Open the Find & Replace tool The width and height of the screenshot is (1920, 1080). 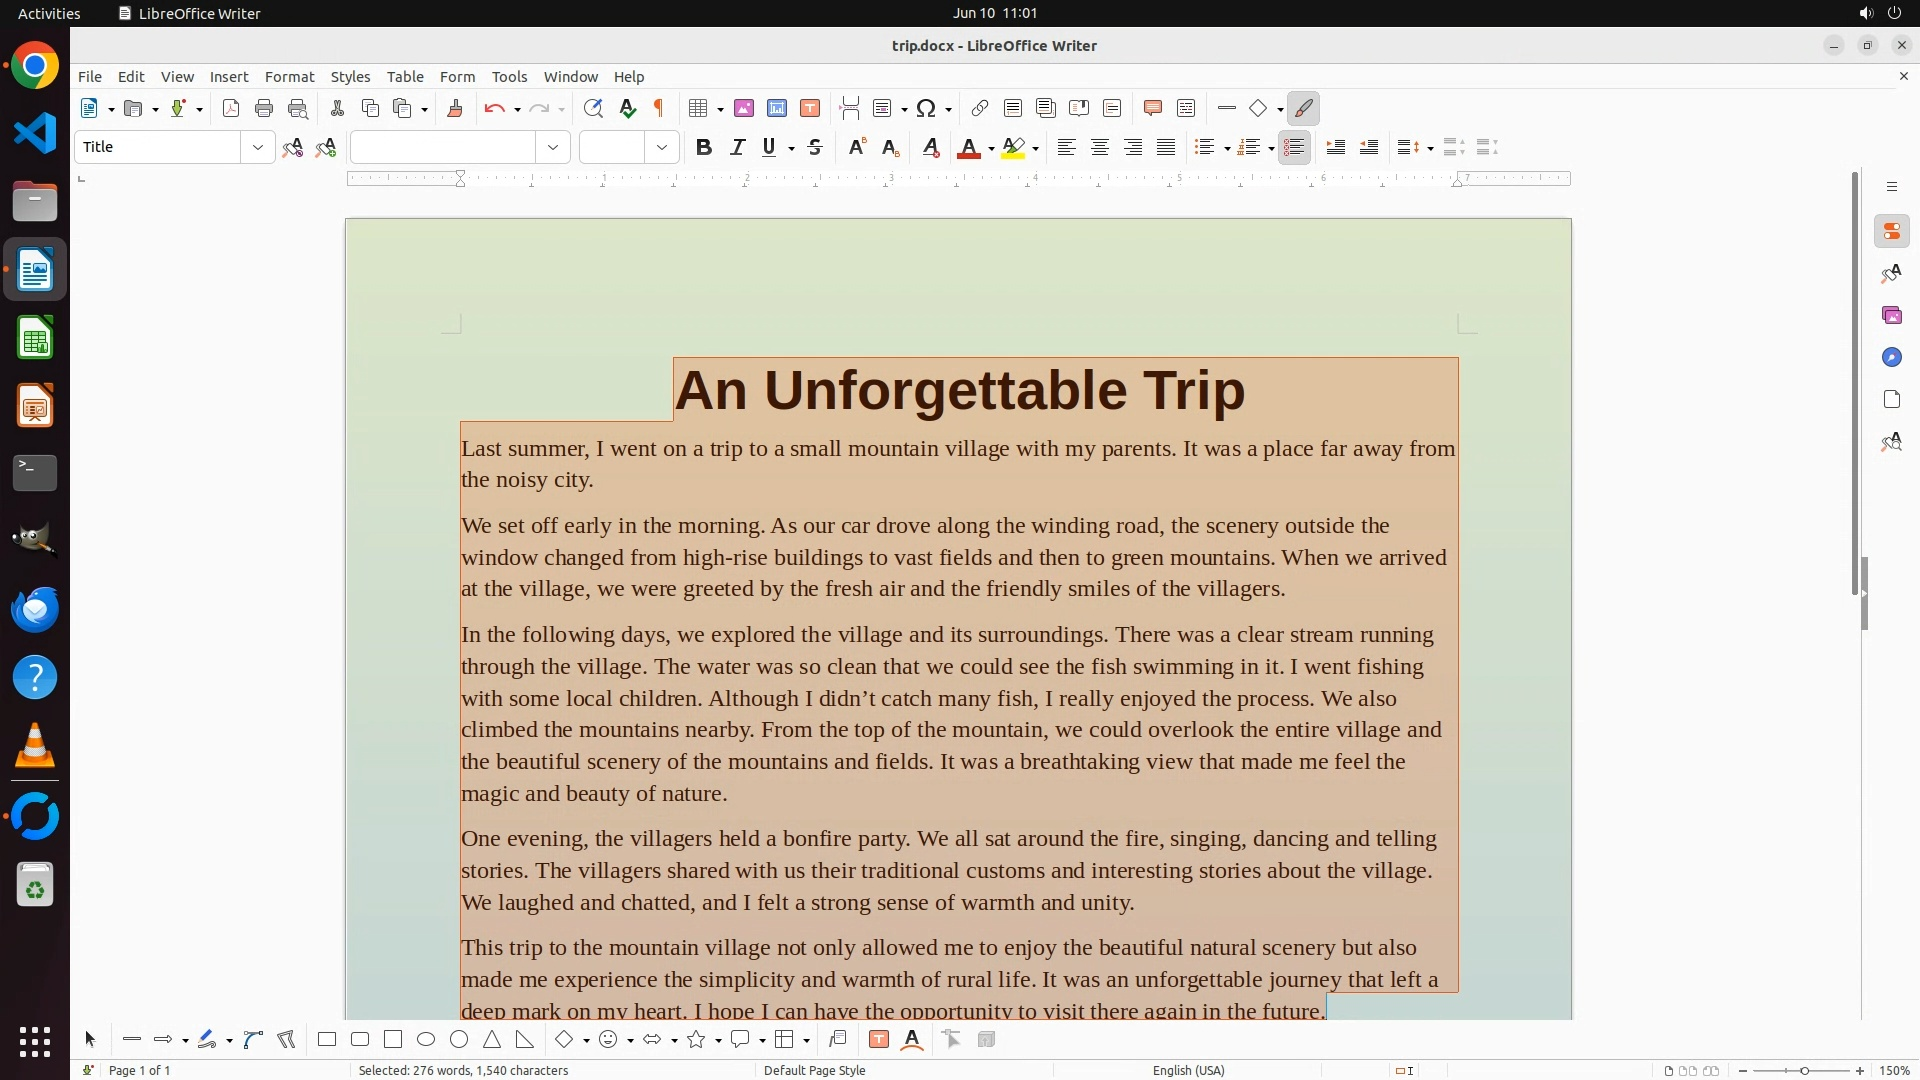click(593, 109)
